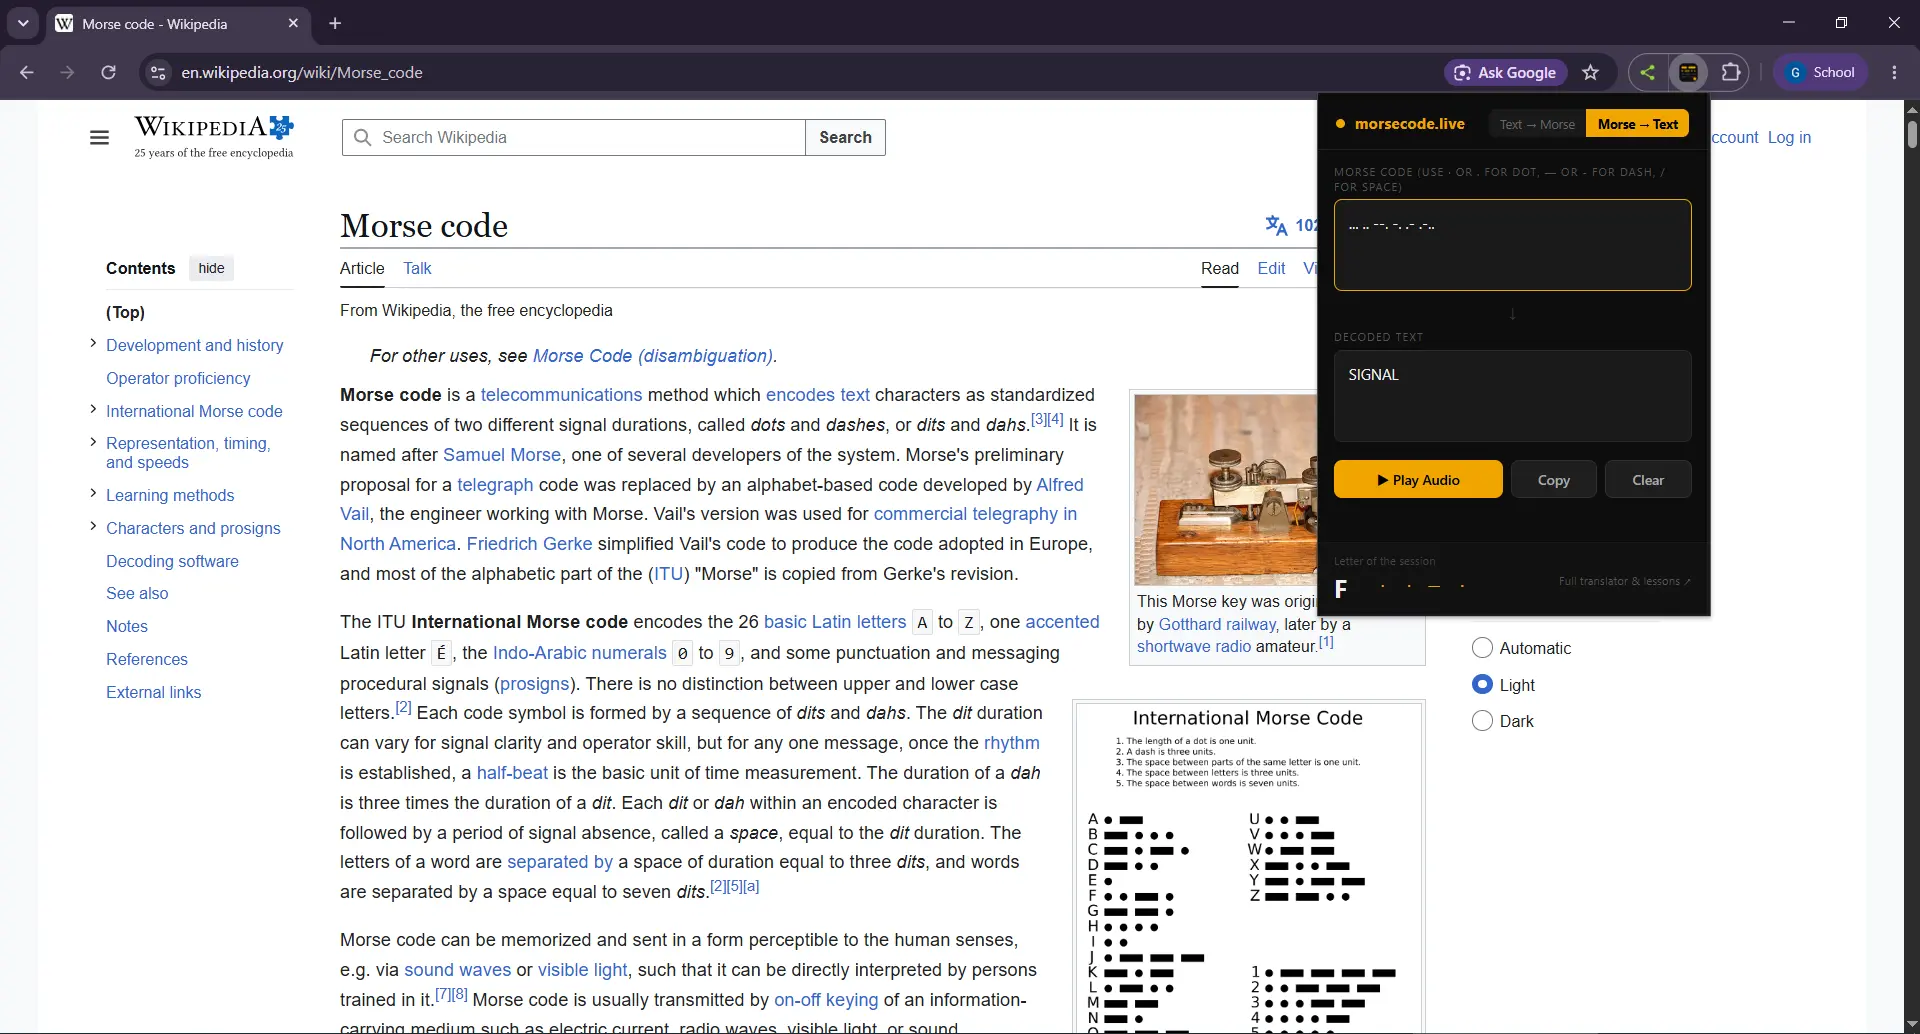Click the Log in link
Screen dimensions: 1920x1034
[1789, 137]
